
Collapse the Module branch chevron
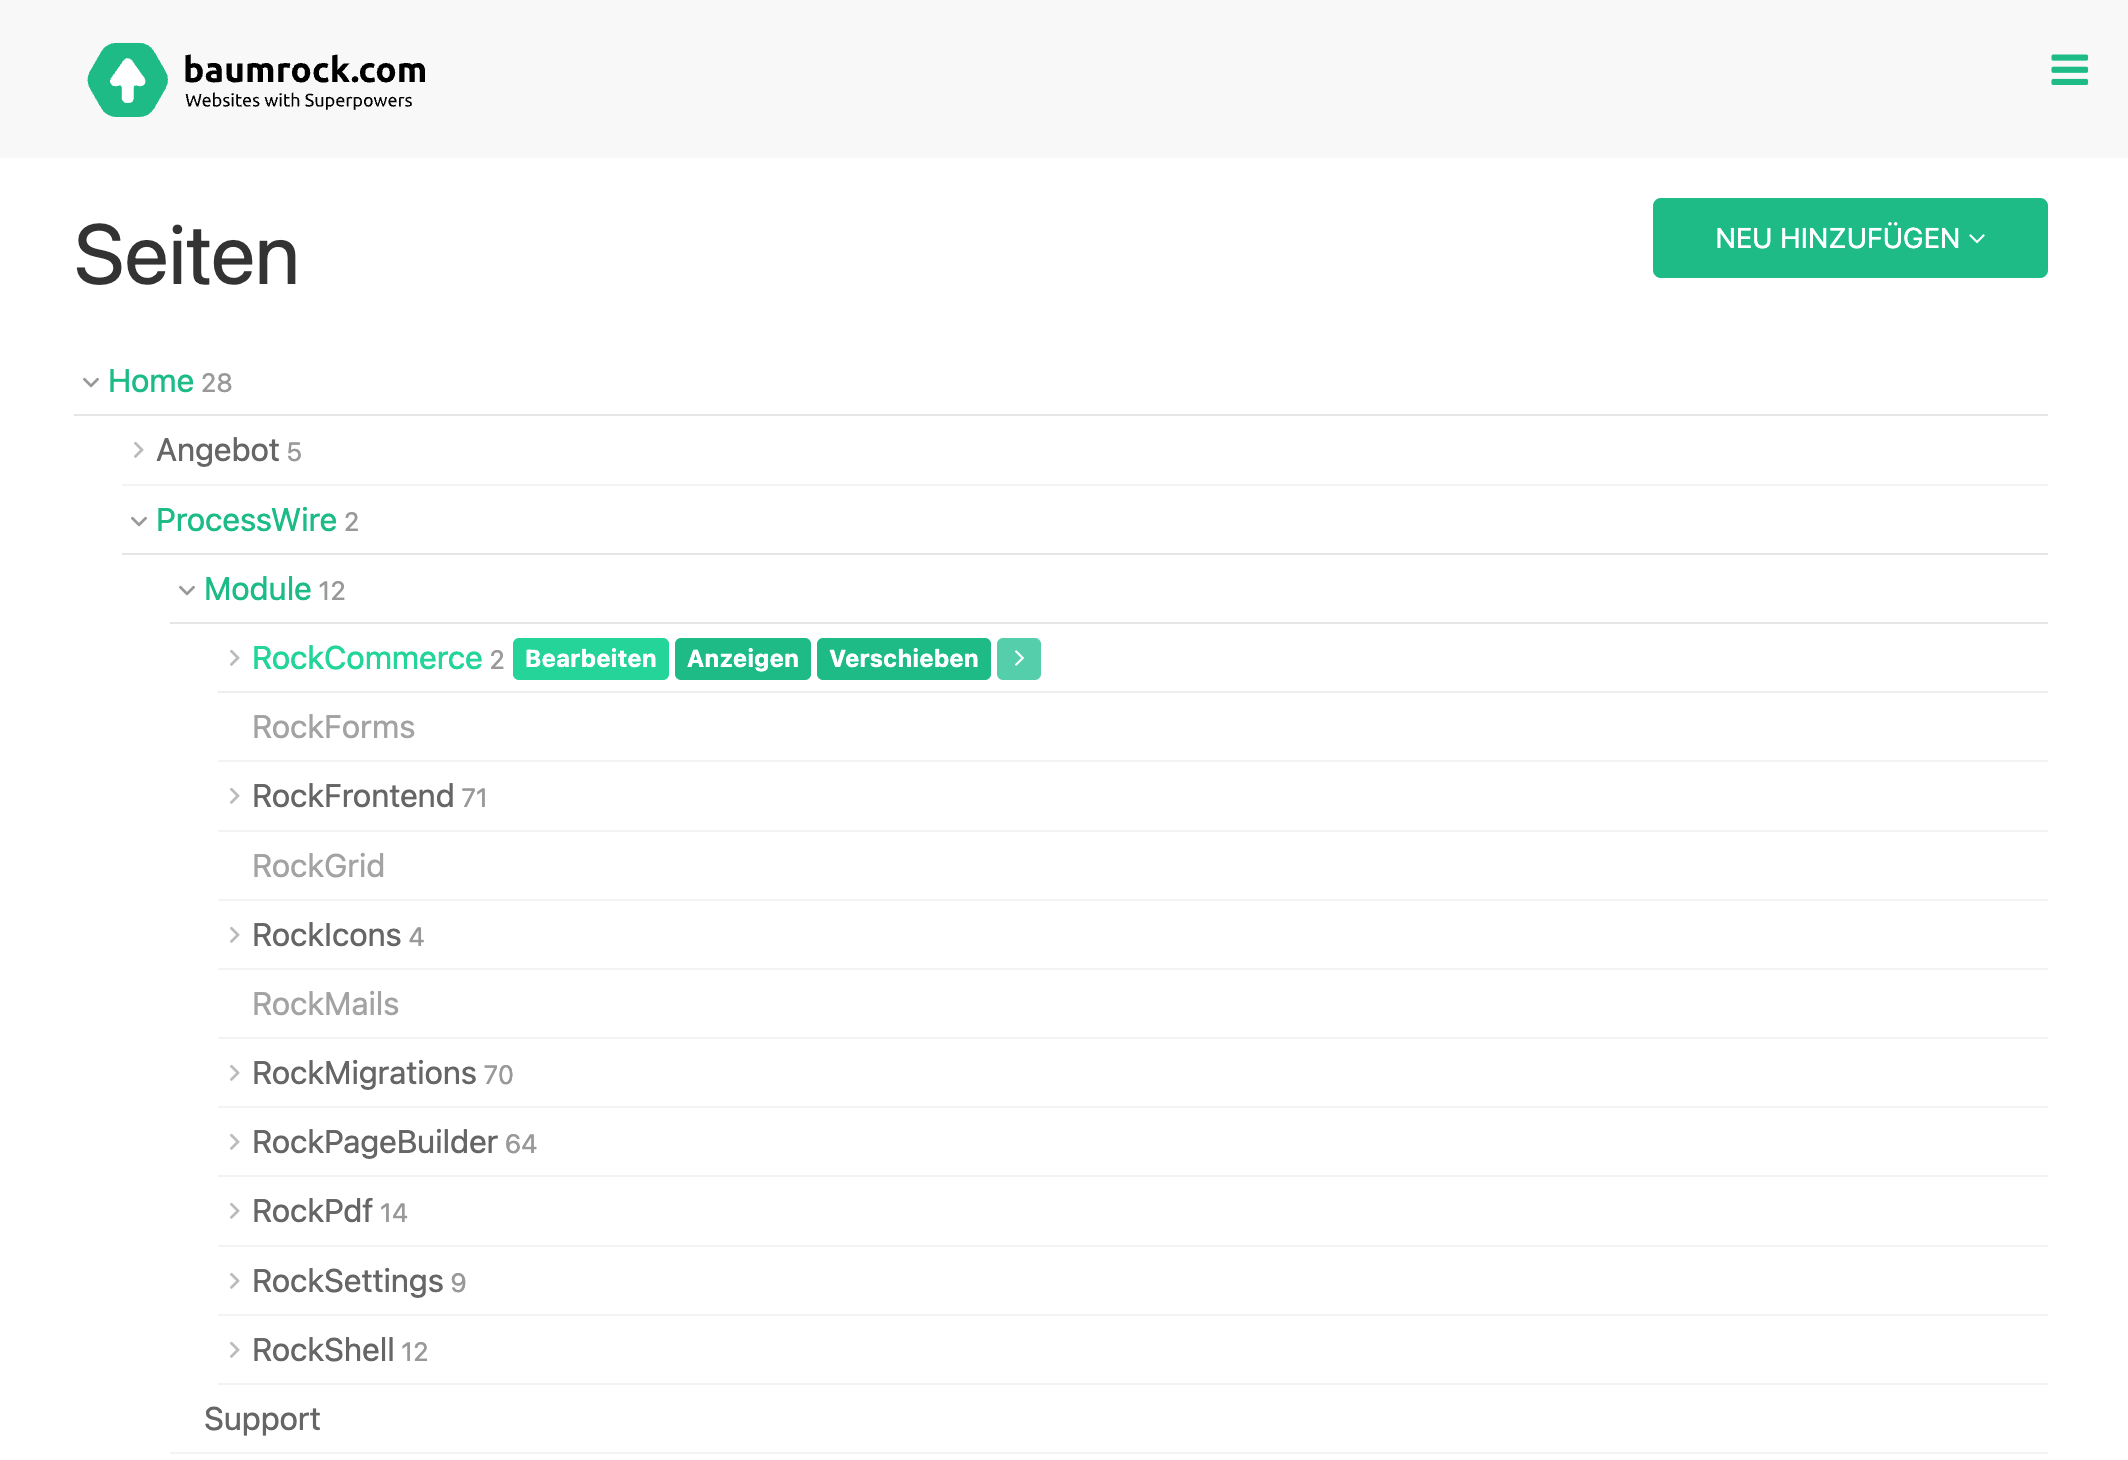(187, 590)
